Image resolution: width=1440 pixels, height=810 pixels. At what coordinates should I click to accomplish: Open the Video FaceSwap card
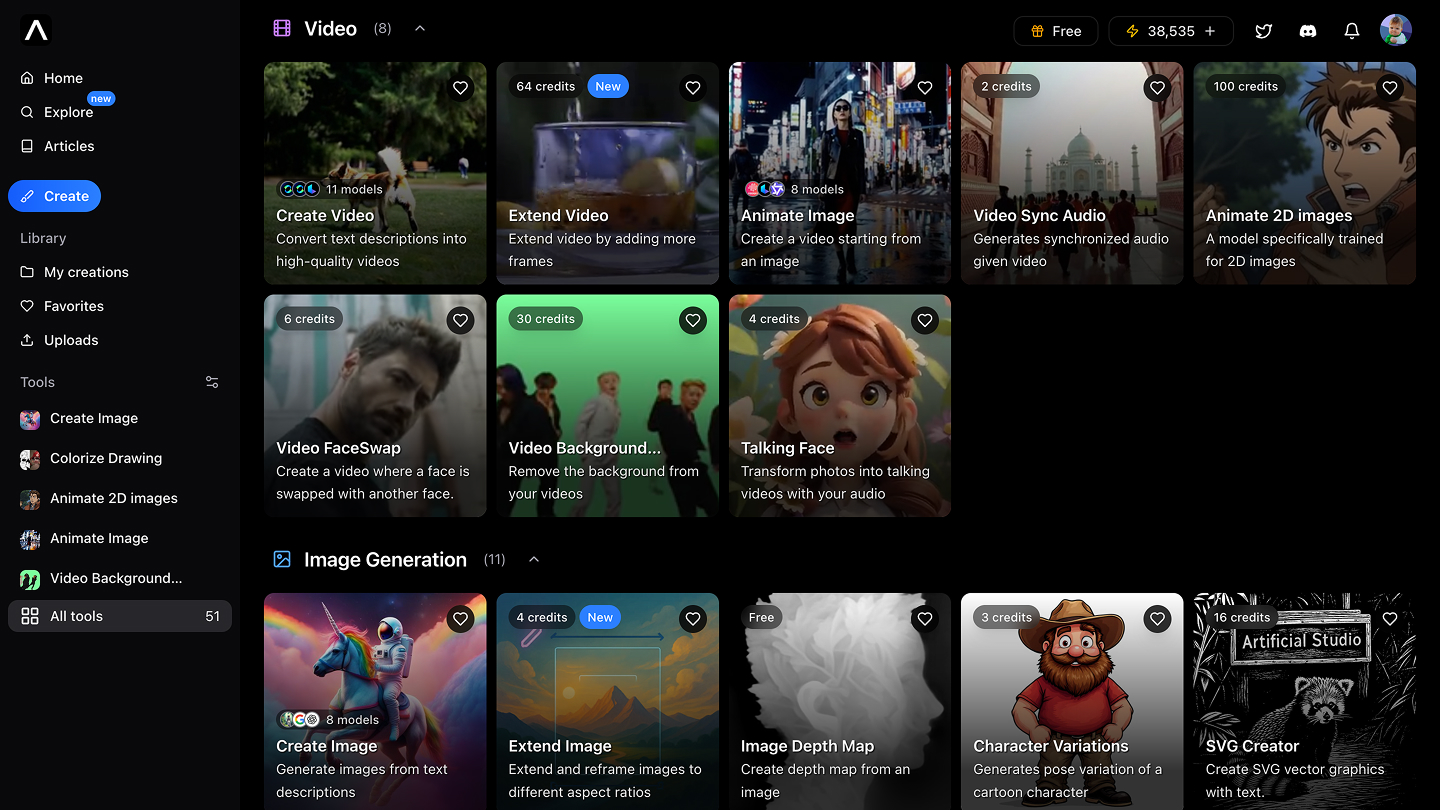(375, 405)
